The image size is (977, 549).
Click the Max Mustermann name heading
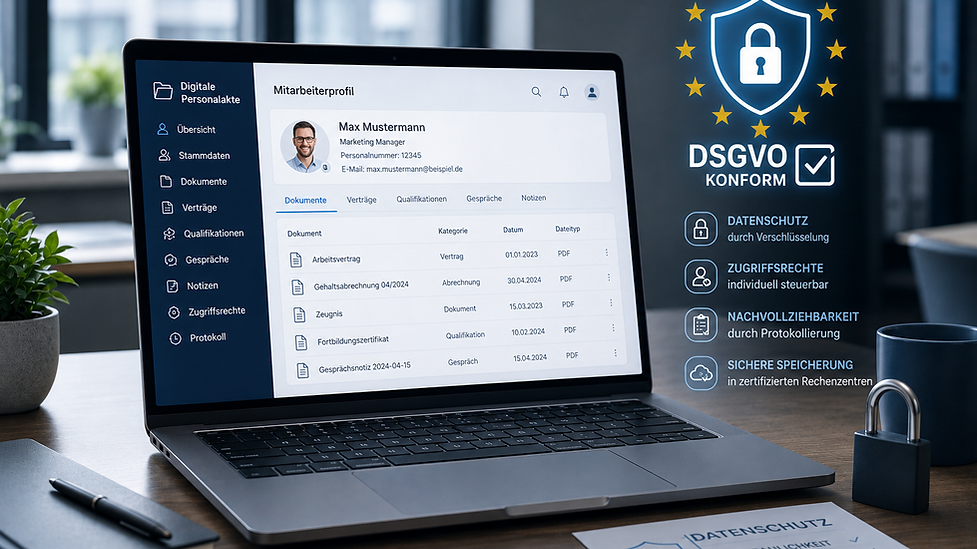[382, 127]
